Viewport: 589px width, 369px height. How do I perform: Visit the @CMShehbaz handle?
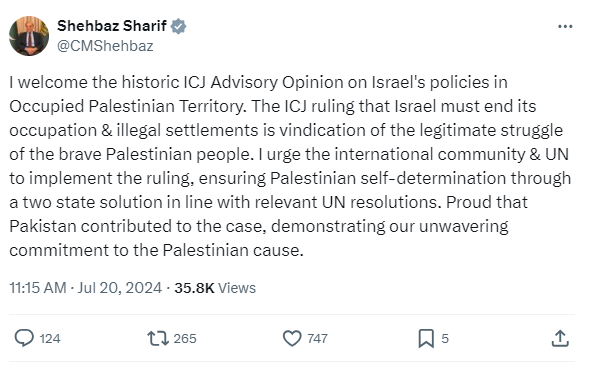coord(105,46)
